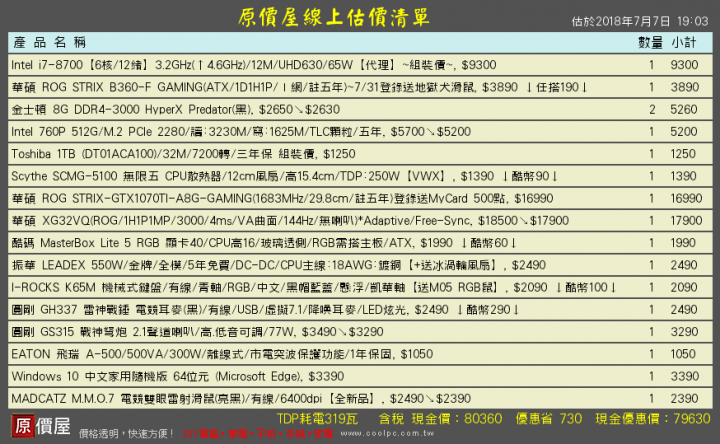
Task: Click the 含稅 現金價：80360 total
Action: [440, 419]
